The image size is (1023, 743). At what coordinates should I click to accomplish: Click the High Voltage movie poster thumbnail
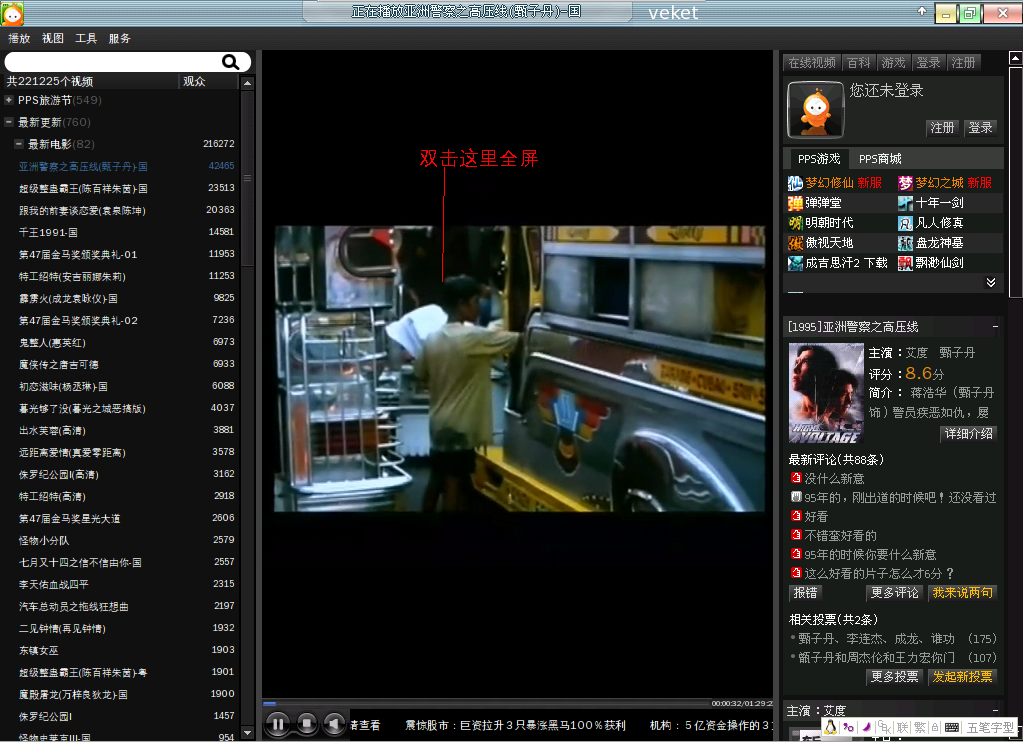click(x=825, y=394)
